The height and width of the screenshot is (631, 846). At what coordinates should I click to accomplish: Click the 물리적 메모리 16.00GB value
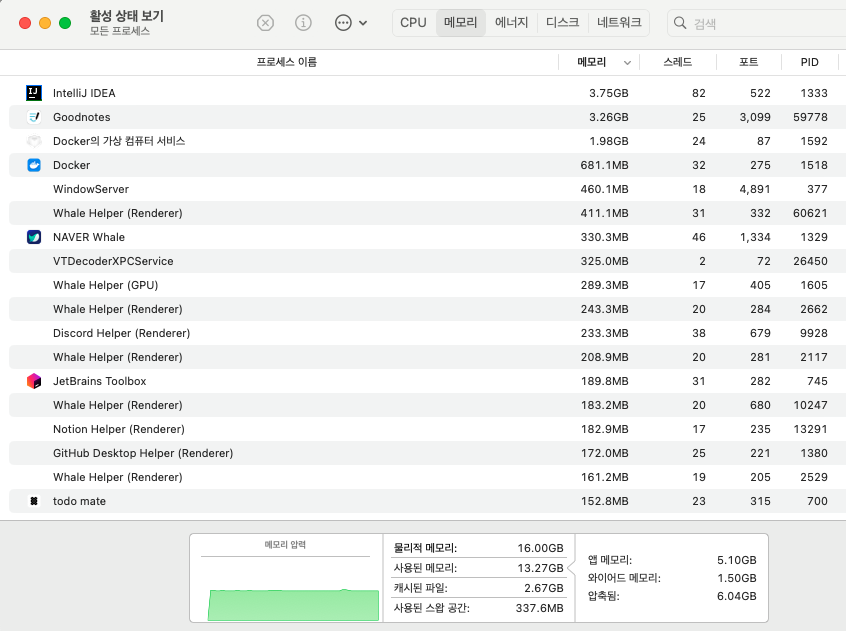tap(540, 548)
